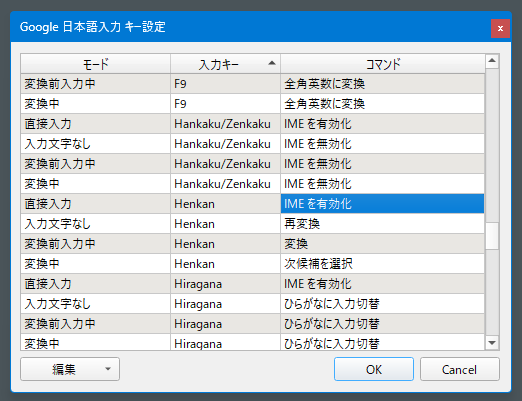Sort by the 入力キー column header
Screen dimensions: 522x401
pos(225,64)
